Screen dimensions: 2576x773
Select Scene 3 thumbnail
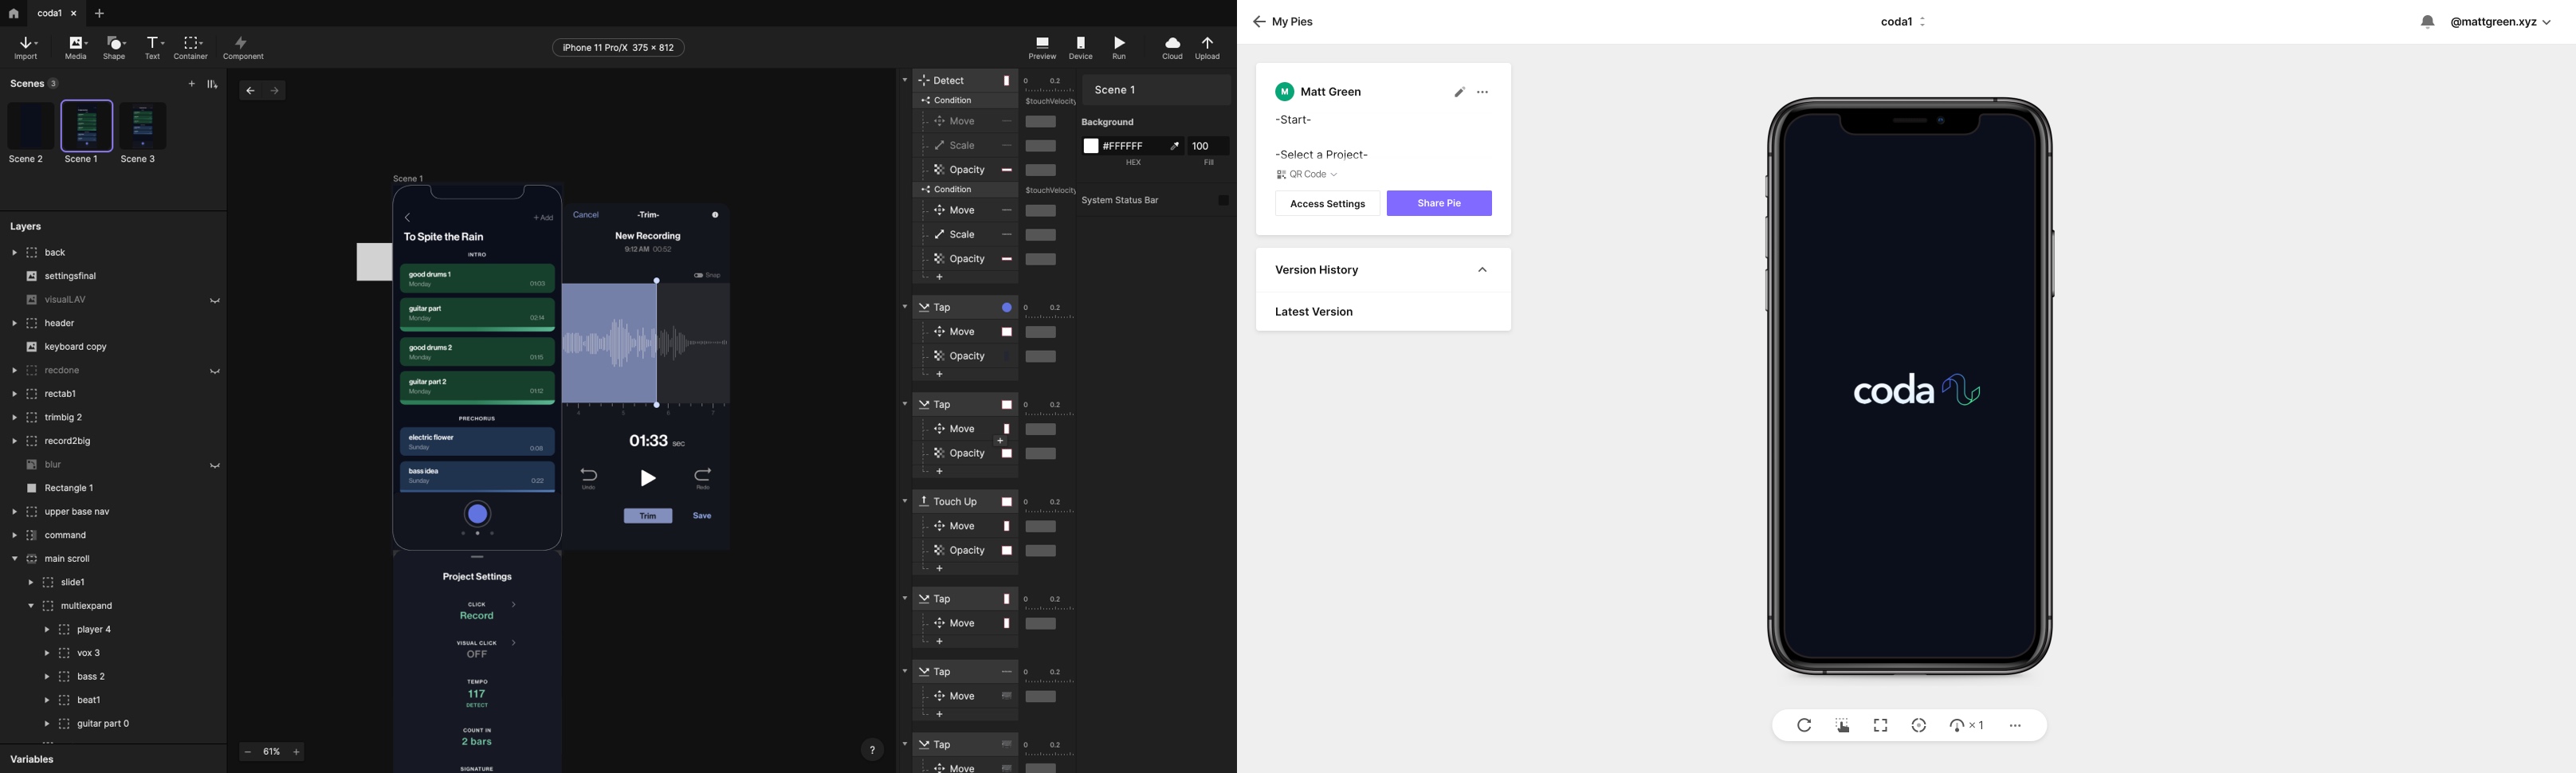coord(142,127)
